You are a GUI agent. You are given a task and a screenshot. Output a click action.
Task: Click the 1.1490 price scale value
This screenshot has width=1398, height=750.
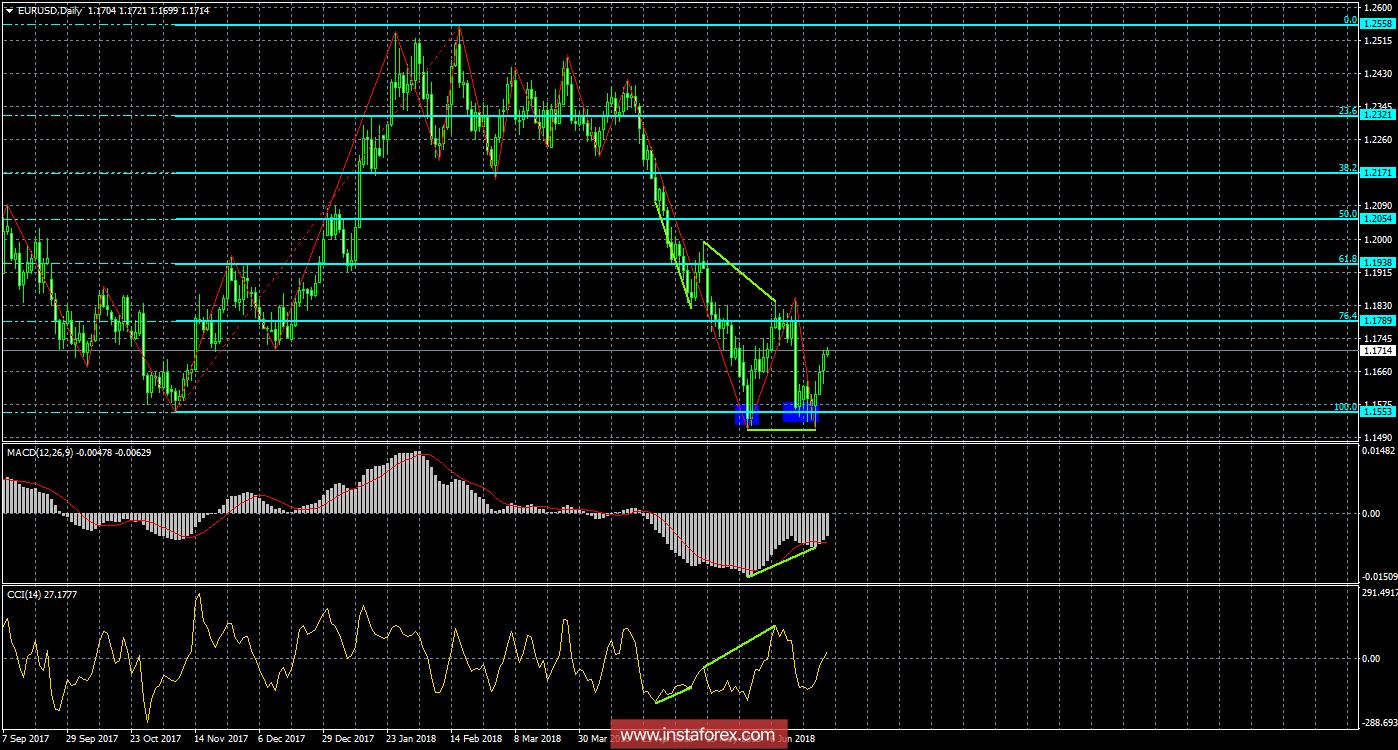pyautogui.click(x=1378, y=438)
